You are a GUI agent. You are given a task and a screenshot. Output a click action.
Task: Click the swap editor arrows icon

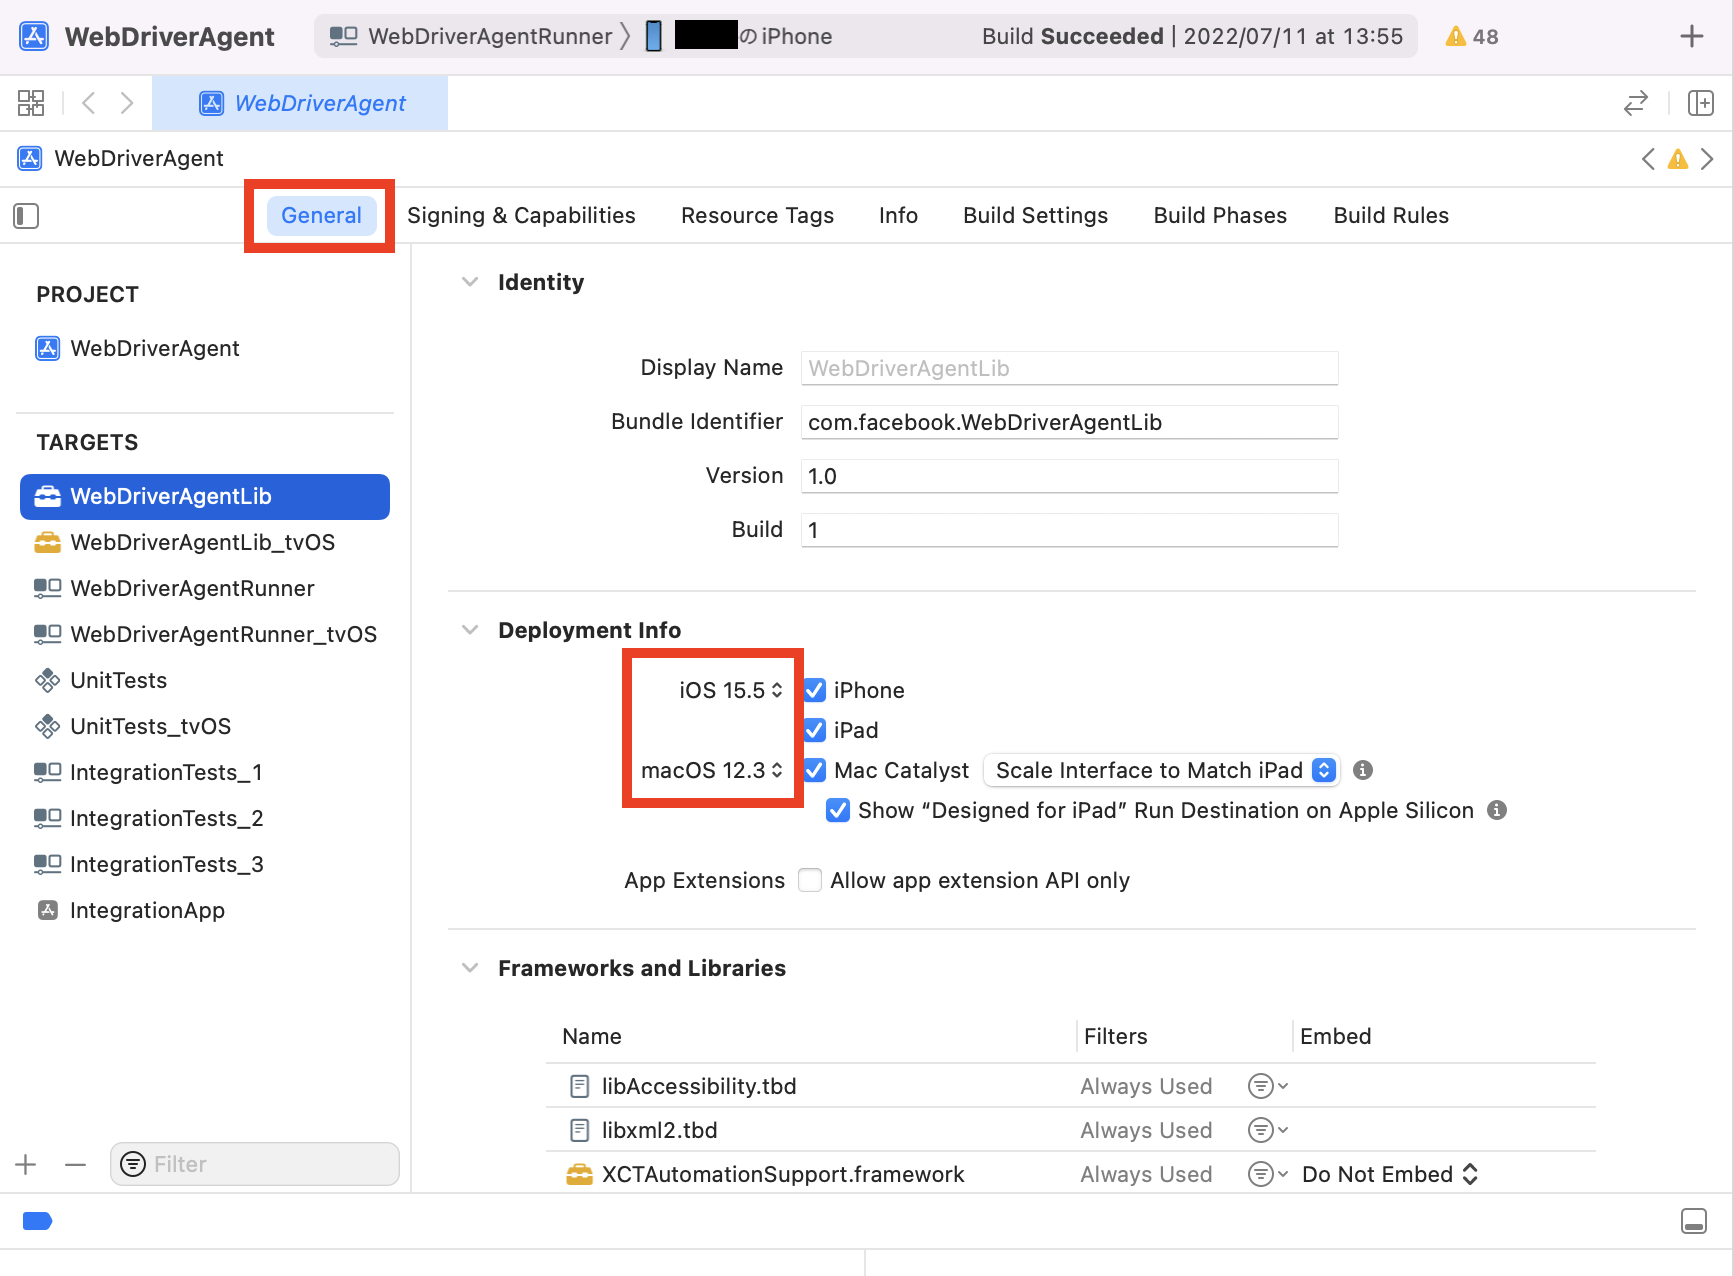pos(1636,103)
